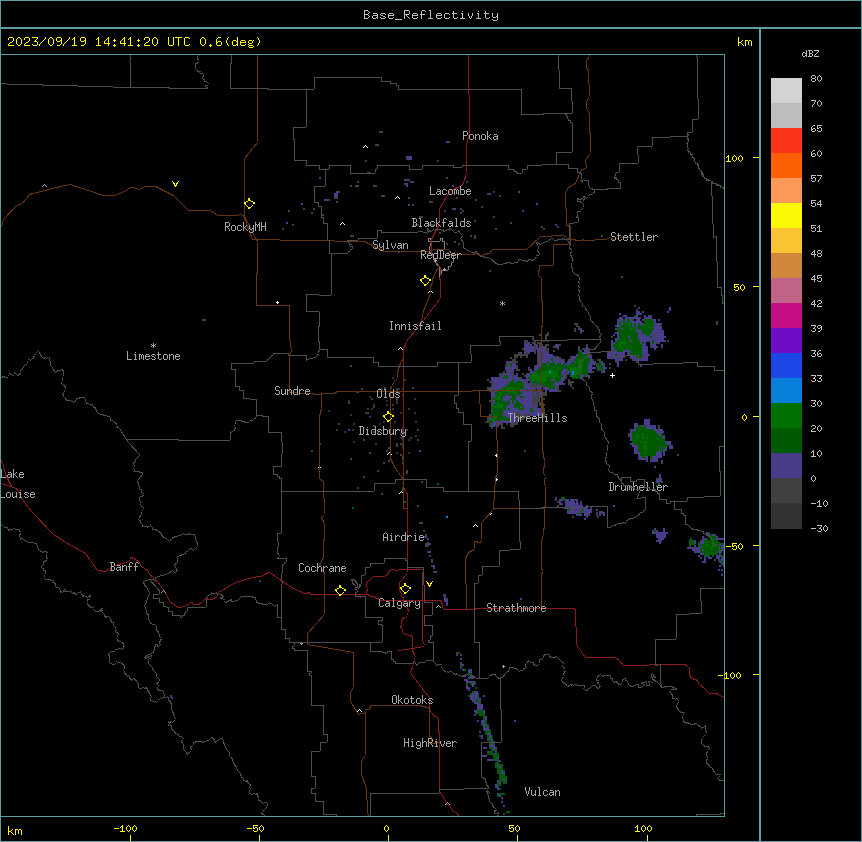
Task: Click the yellow station marker near Olds
Action: [x=388, y=416]
